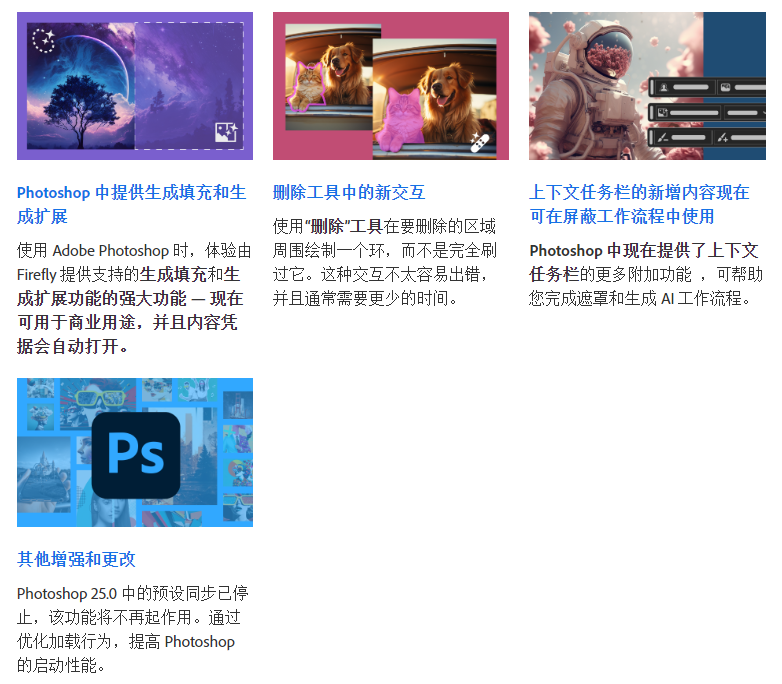
Task: Open the astronaut contextual taskbar thumbnail
Action: click(647, 86)
